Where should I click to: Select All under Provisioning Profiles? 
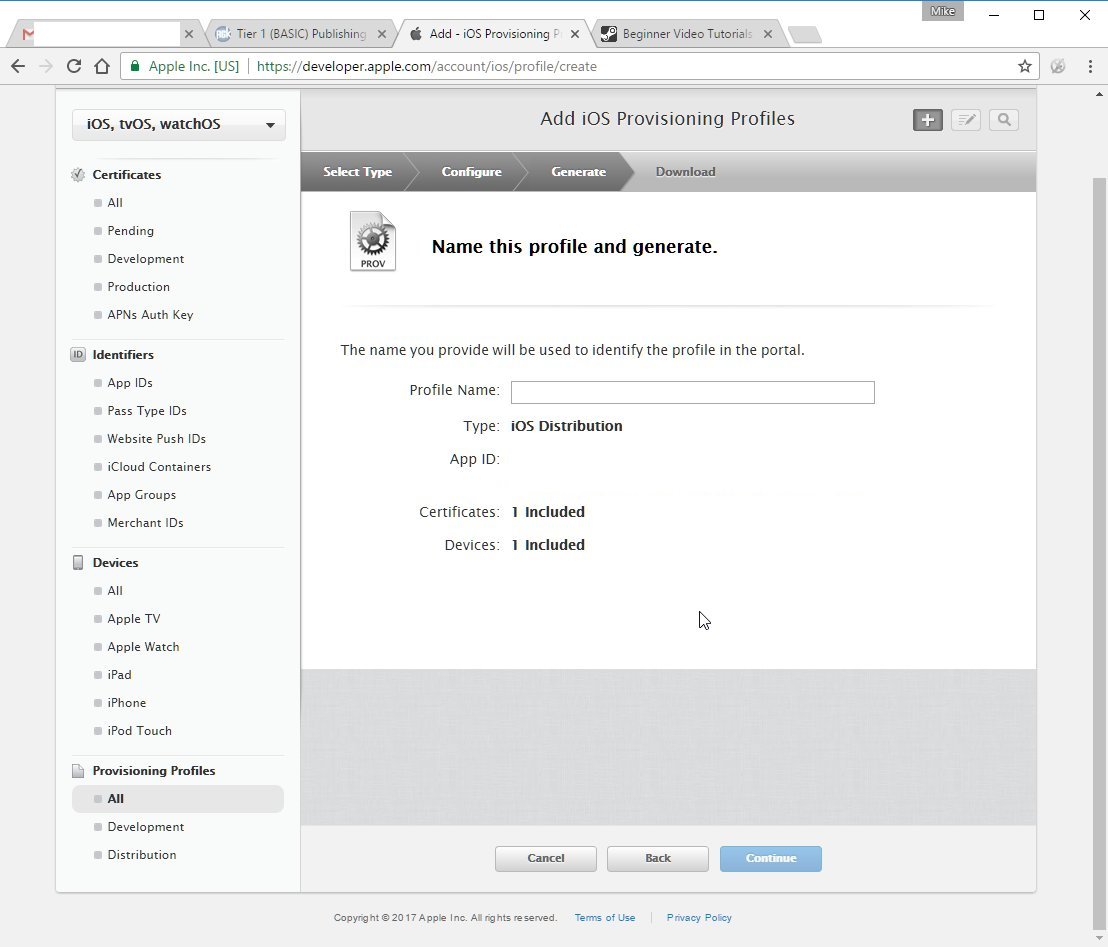coord(178,799)
